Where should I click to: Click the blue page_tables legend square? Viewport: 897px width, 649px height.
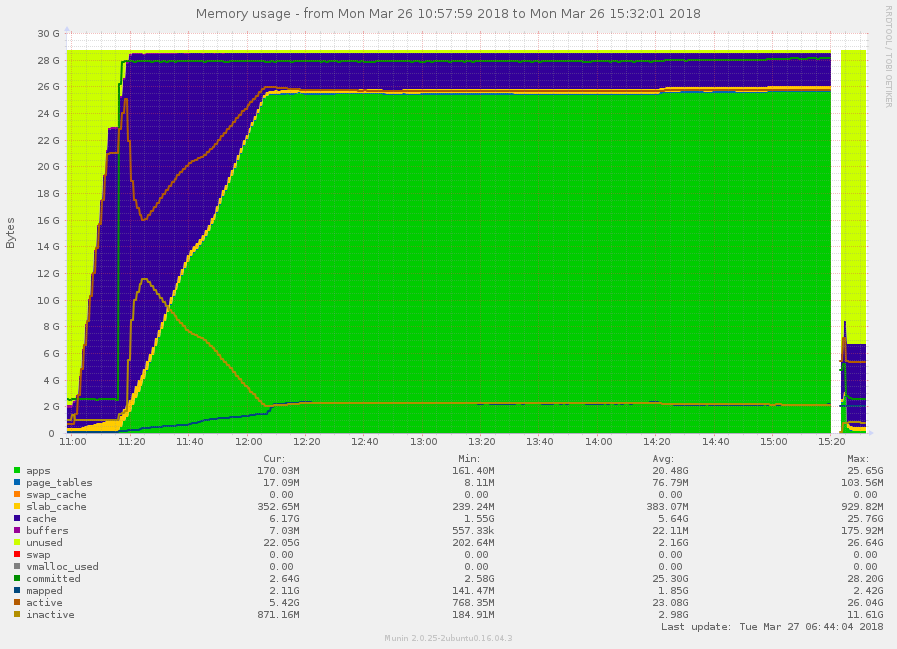[x=15, y=482]
